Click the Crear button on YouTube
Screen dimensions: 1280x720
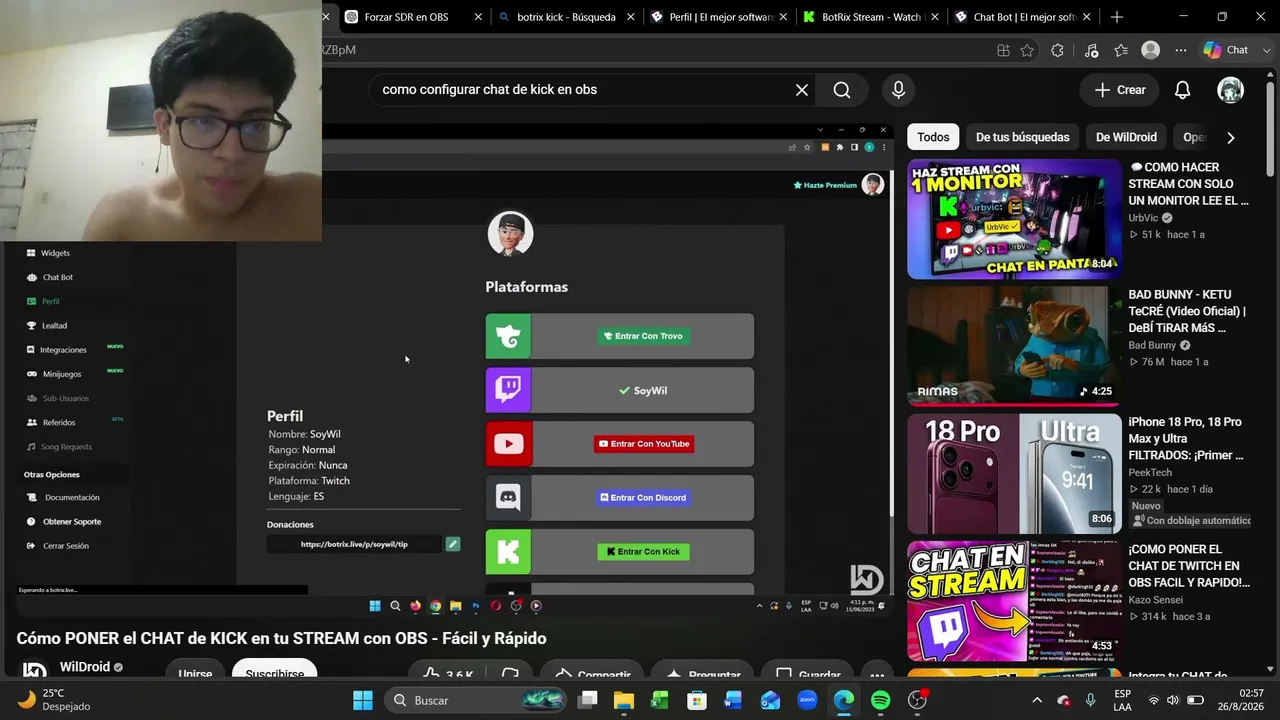1120,90
